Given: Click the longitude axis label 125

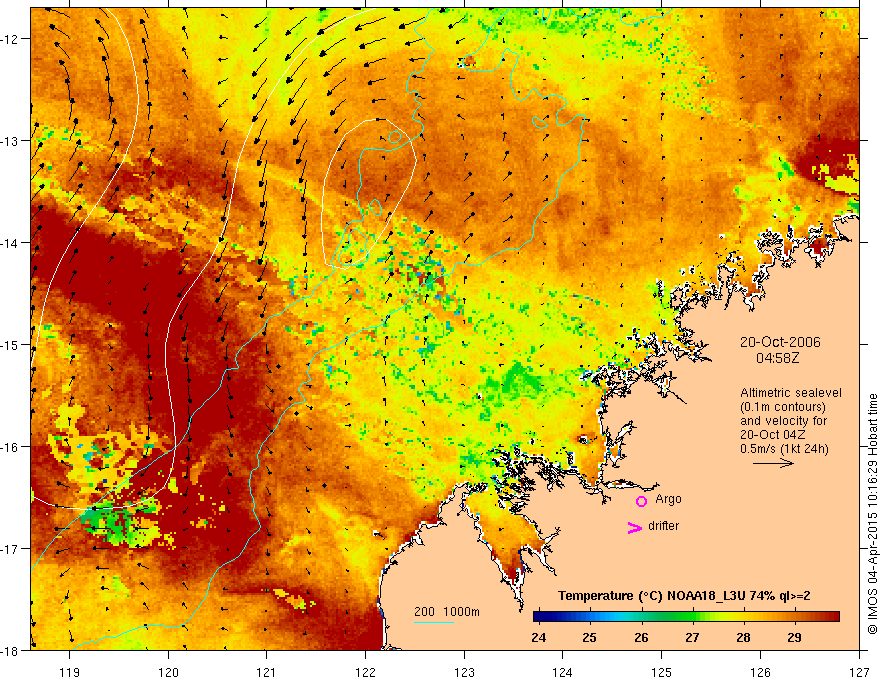Looking at the screenshot, I should coord(662,672).
